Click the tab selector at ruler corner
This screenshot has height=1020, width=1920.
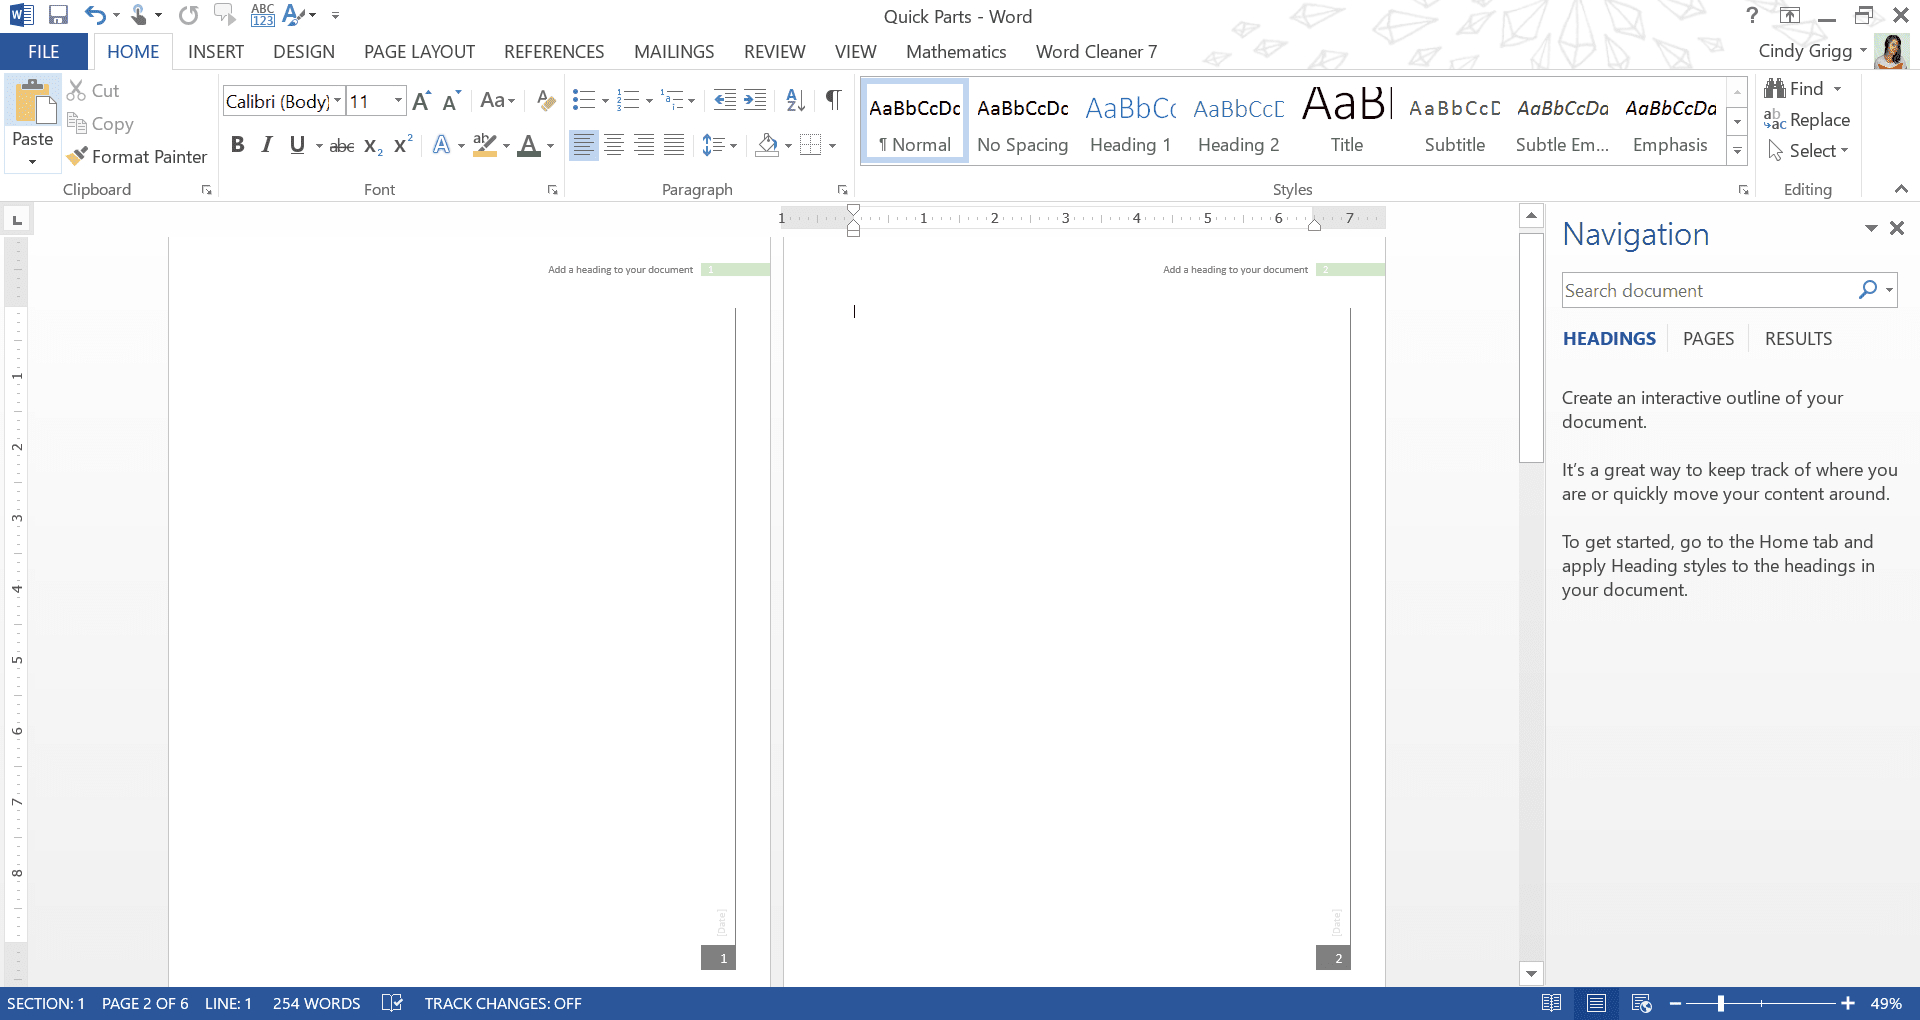click(17, 219)
